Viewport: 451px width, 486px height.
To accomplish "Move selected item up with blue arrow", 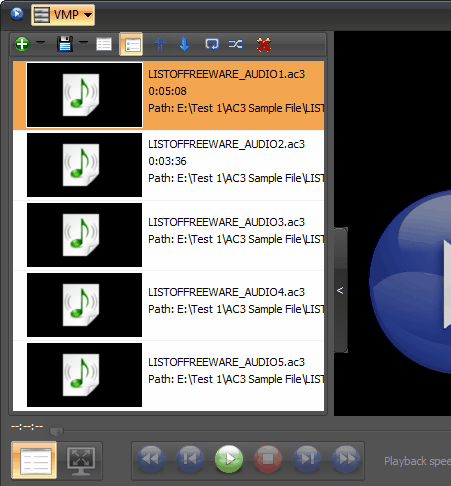I will 160,44.
